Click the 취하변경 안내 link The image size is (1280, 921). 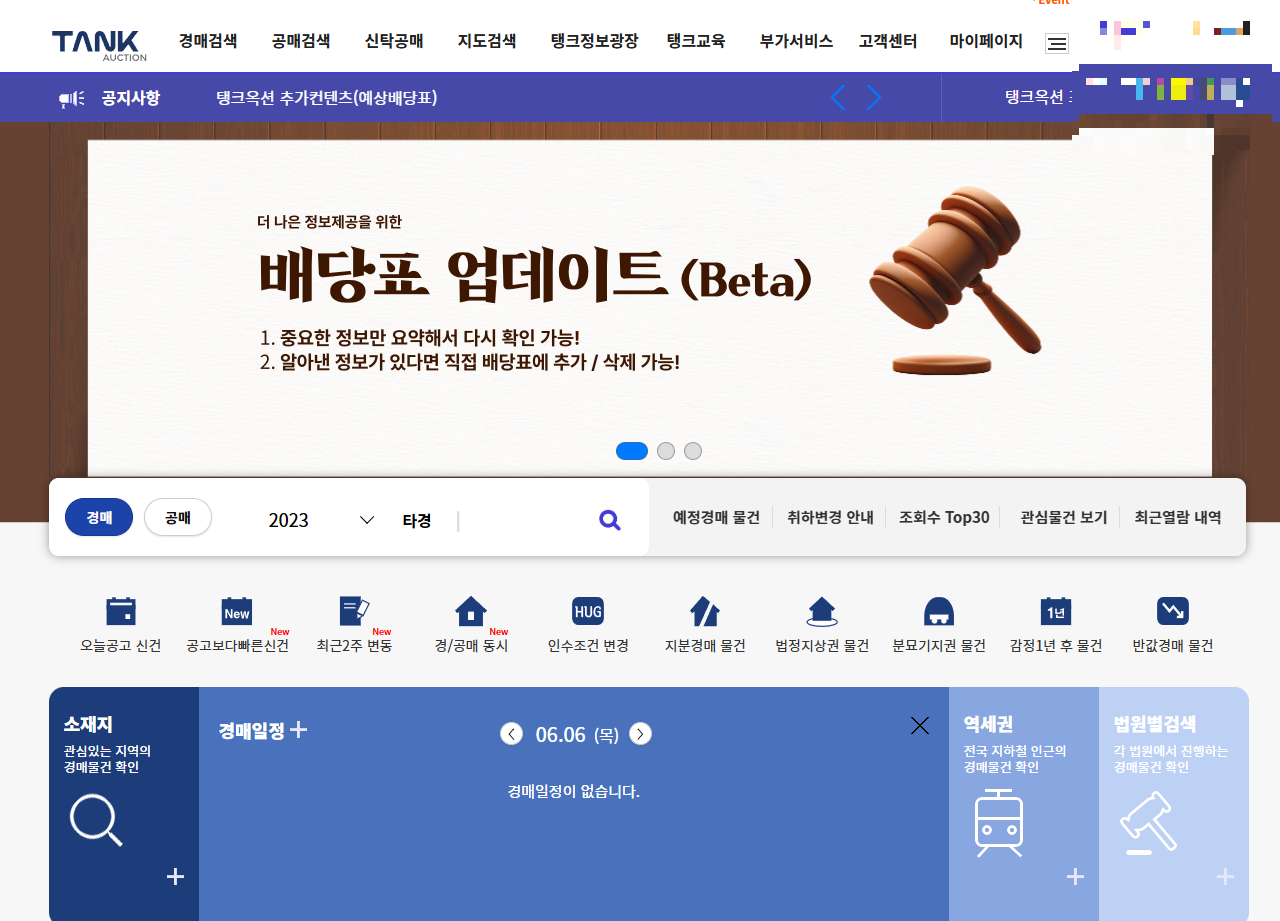(x=830, y=517)
